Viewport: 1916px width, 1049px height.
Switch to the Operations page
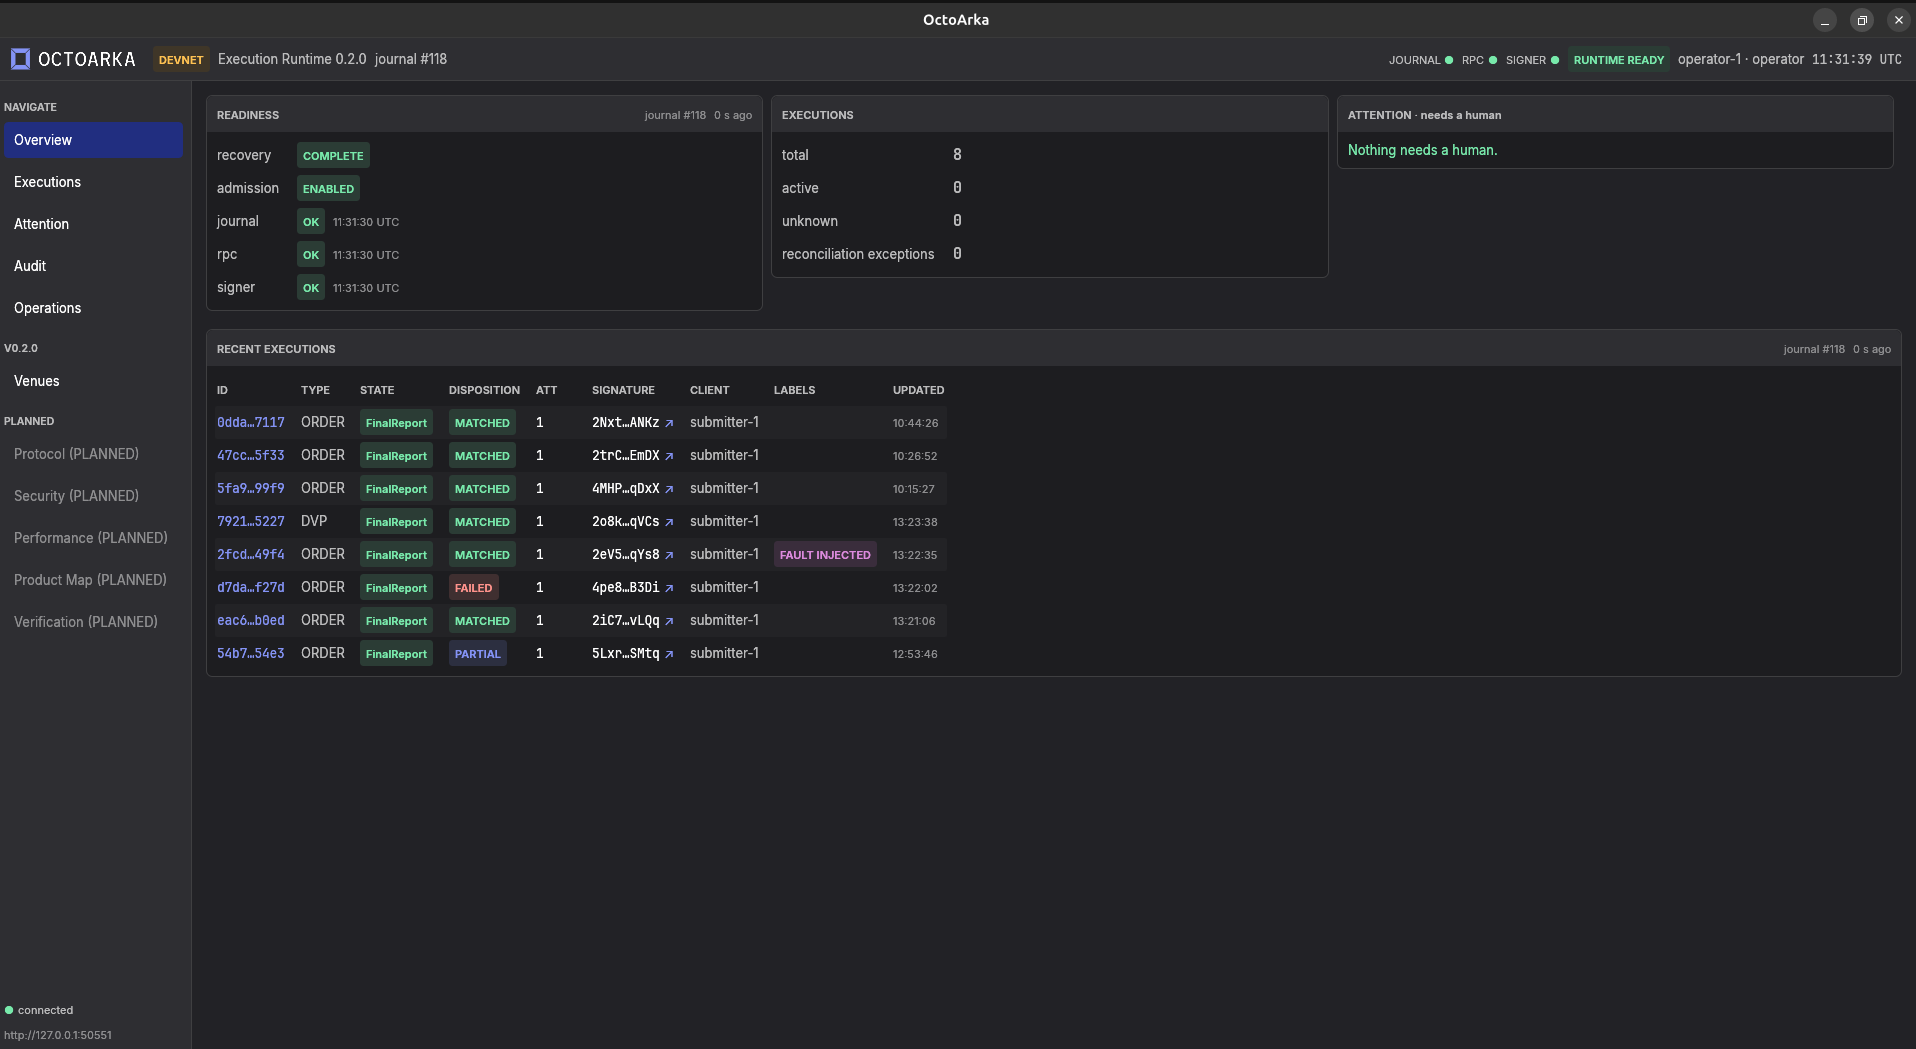(93, 308)
